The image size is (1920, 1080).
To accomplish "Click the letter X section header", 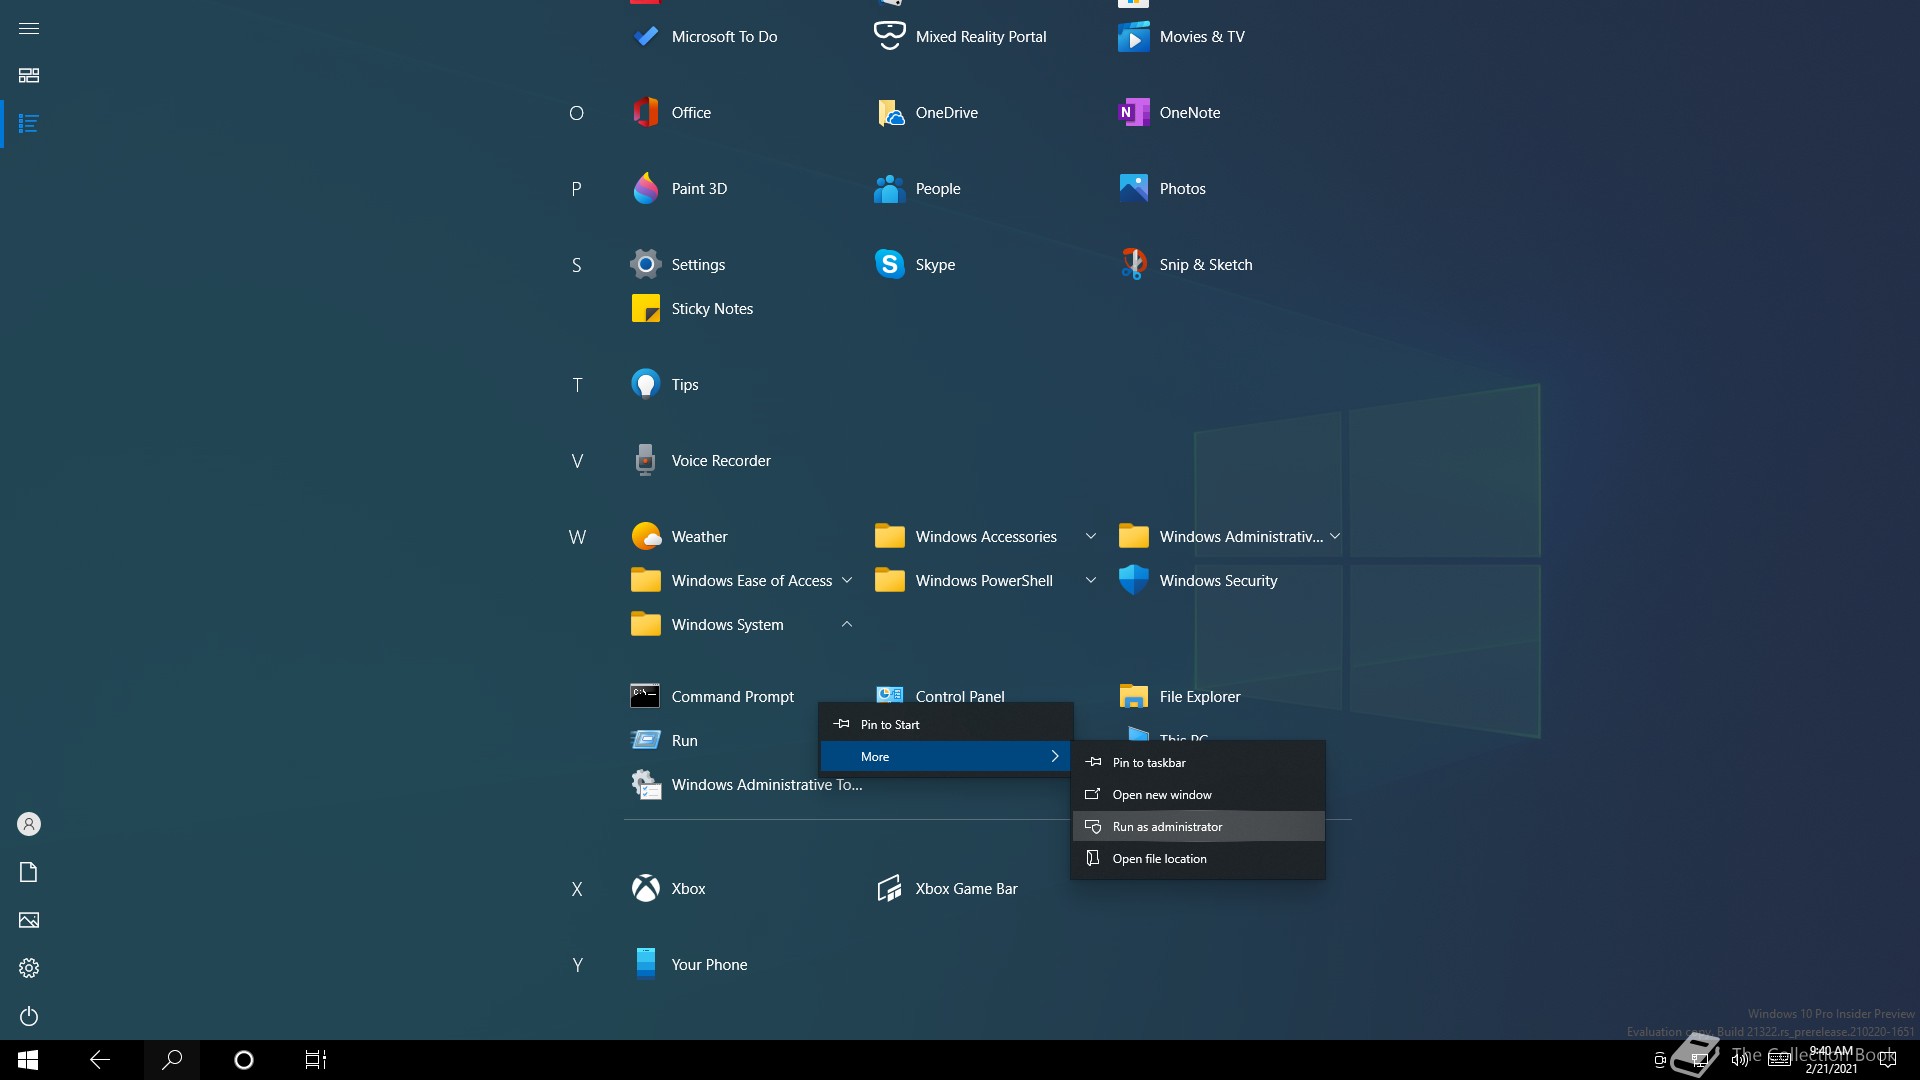I will [x=577, y=889].
